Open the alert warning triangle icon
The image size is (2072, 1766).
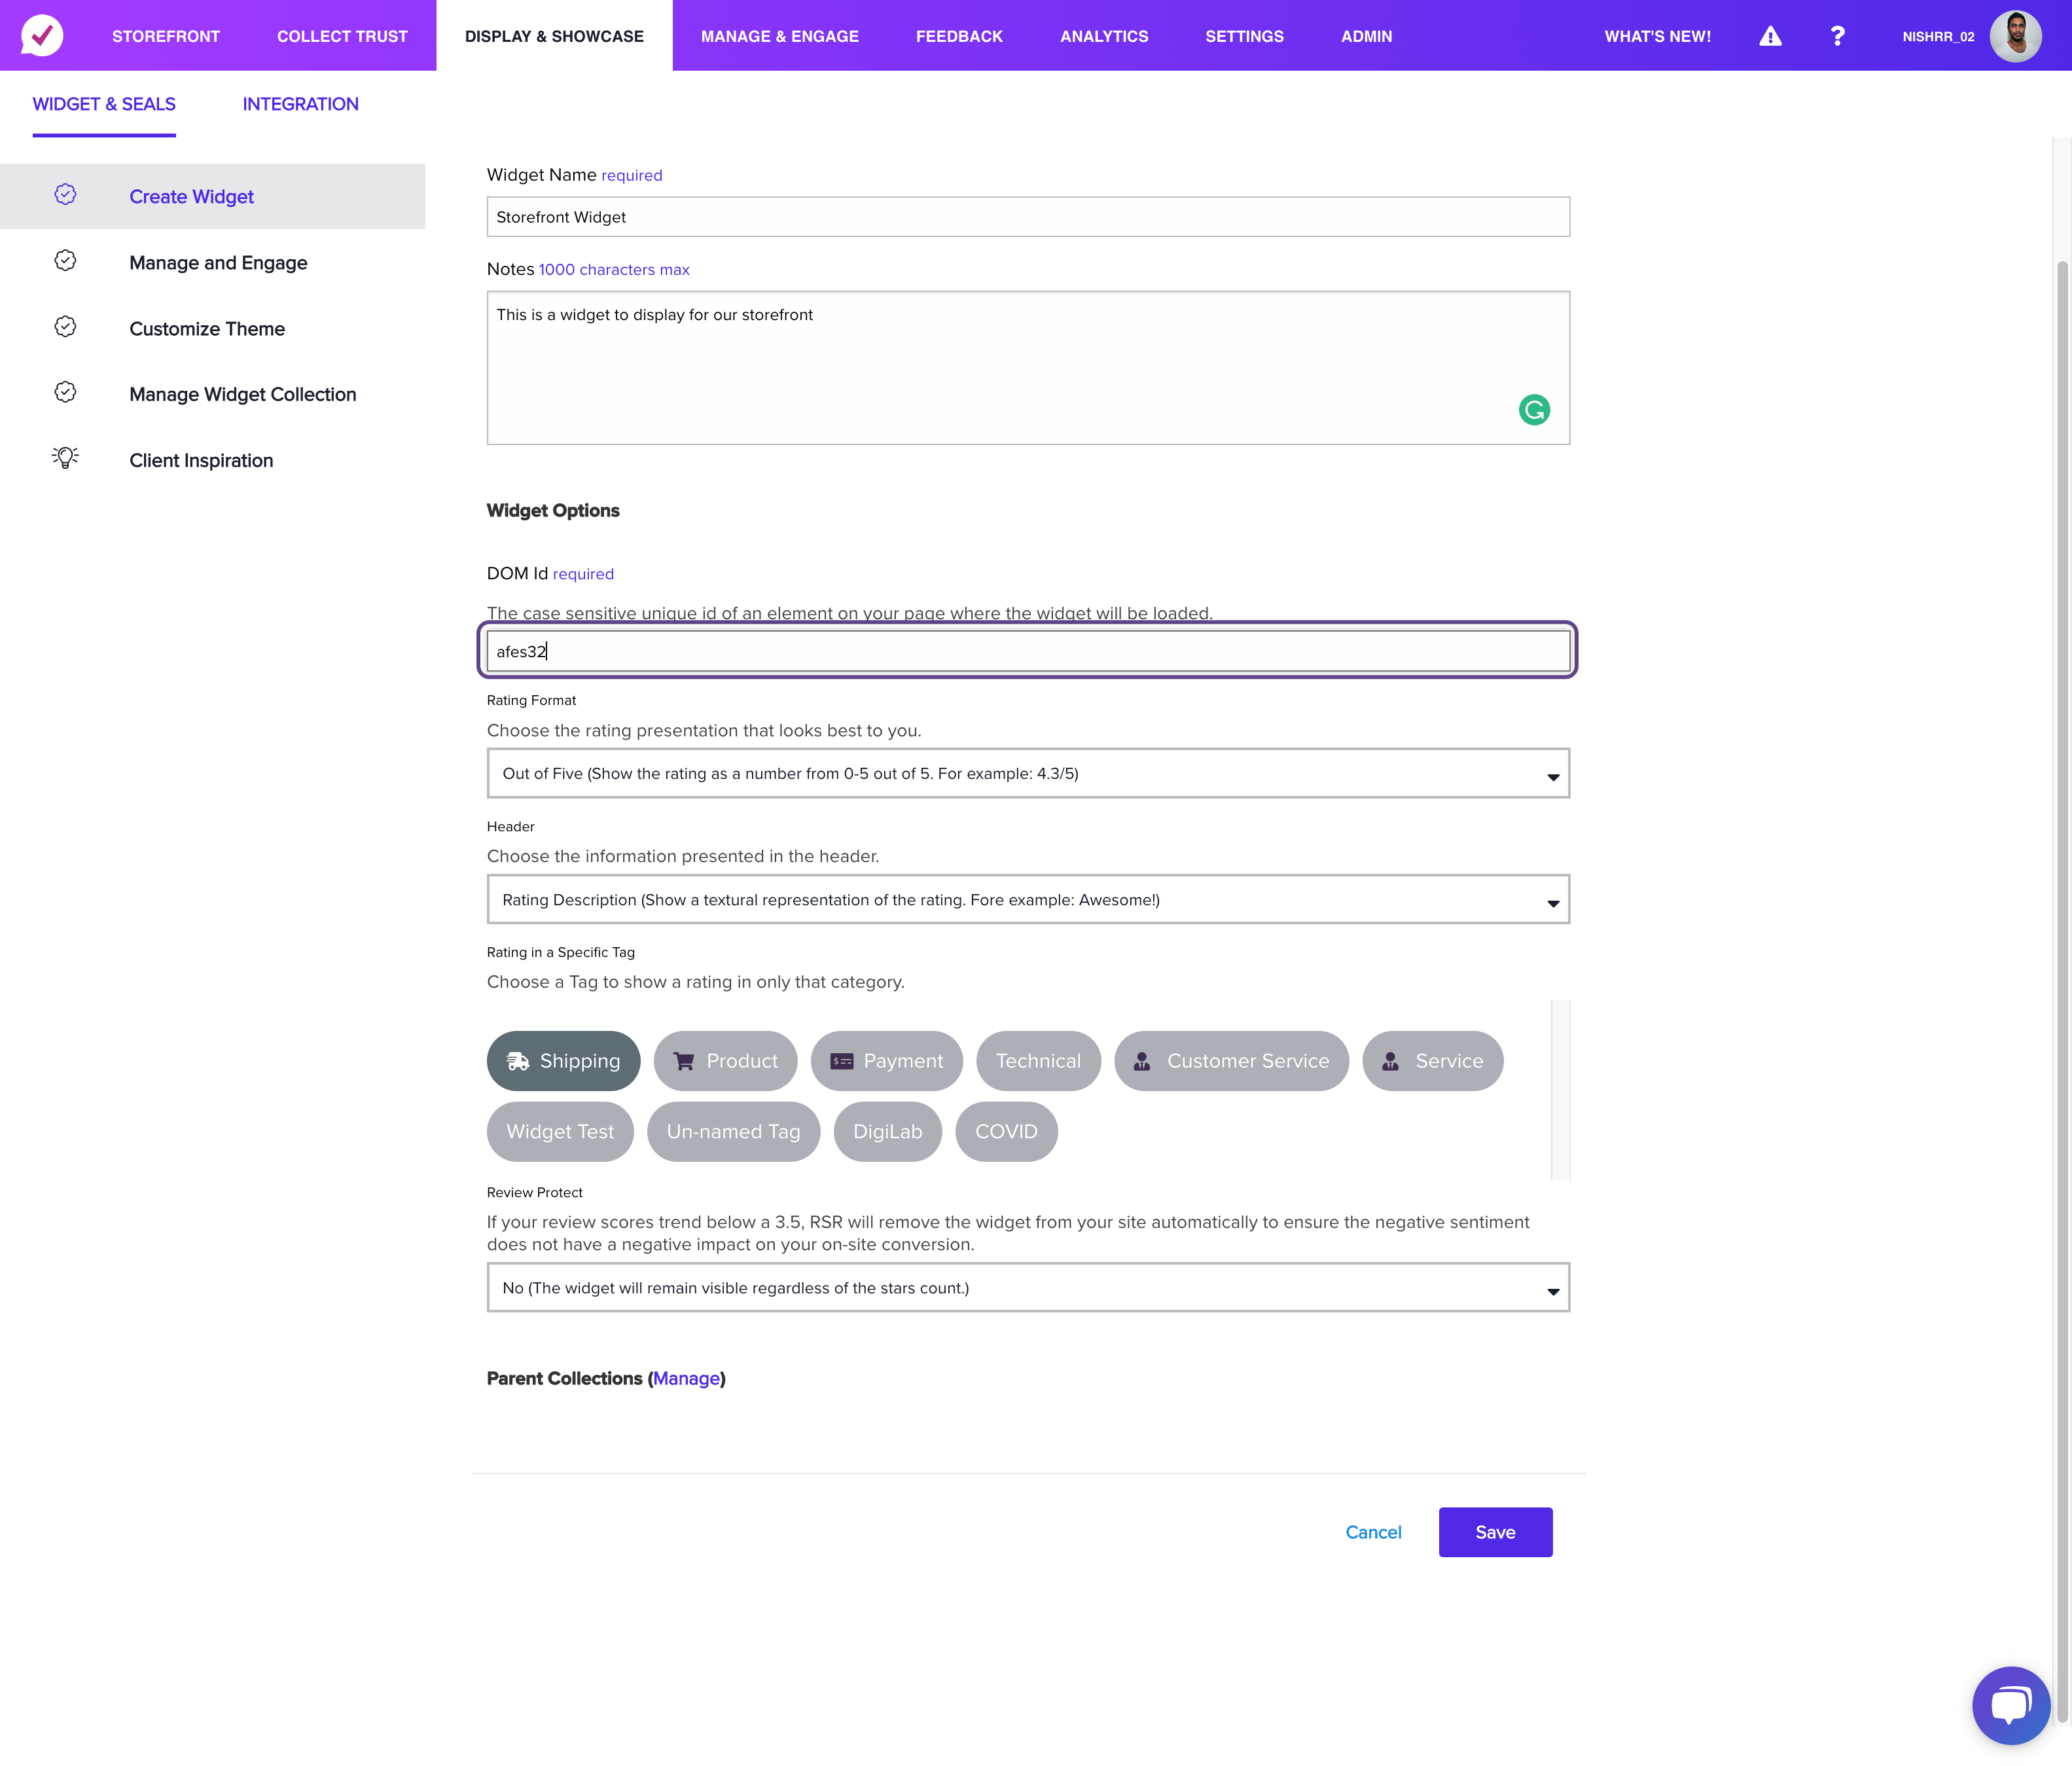tap(1770, 36)
